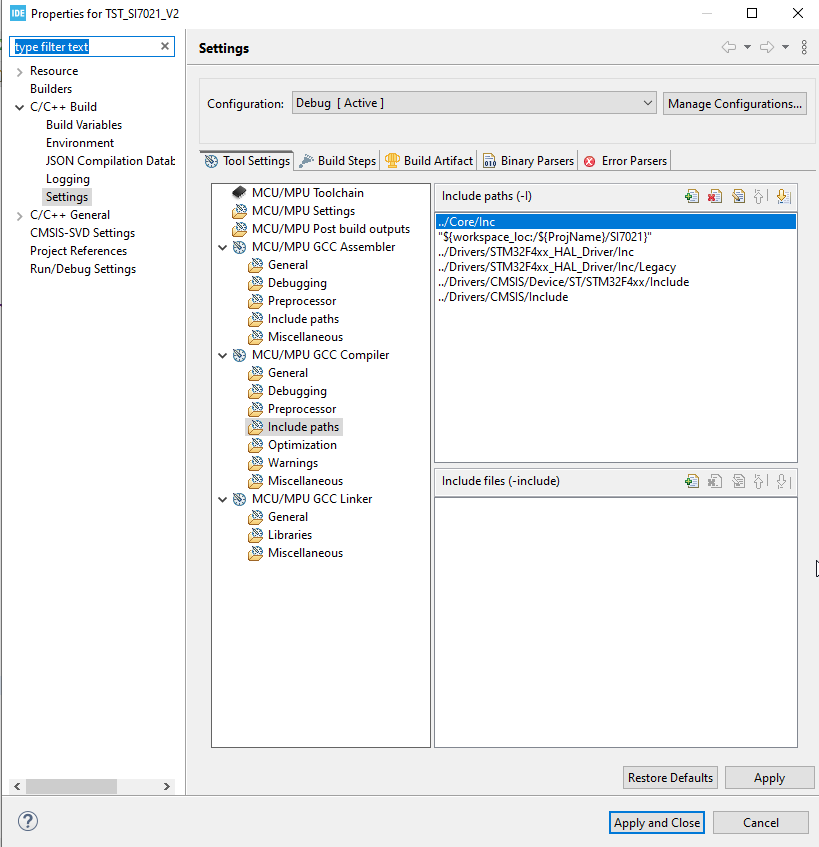Screen dimensions: 819x847
Task: Collapse the MCU/MPU GCC Assembler node
Action: (x=223, y=246)
